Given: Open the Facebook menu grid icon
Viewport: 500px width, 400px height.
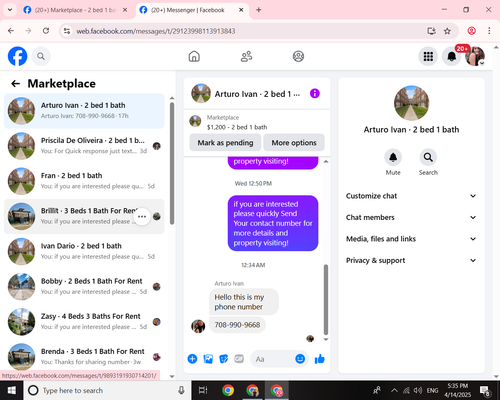Looking at the screenshot, I should point(428,56).
